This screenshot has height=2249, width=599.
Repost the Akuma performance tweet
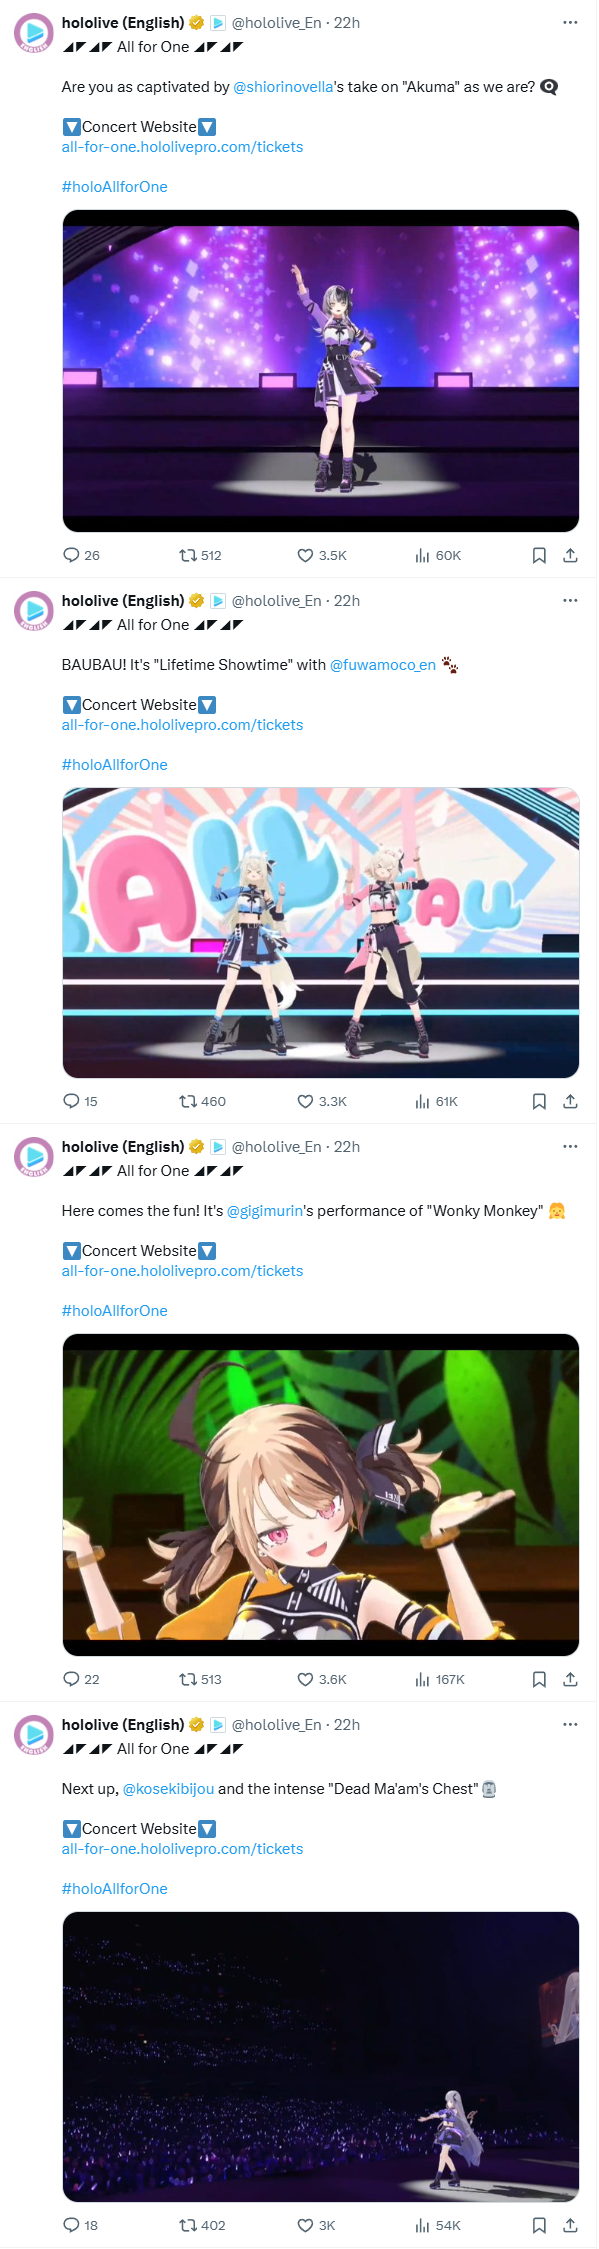click(x=200, y=555)
